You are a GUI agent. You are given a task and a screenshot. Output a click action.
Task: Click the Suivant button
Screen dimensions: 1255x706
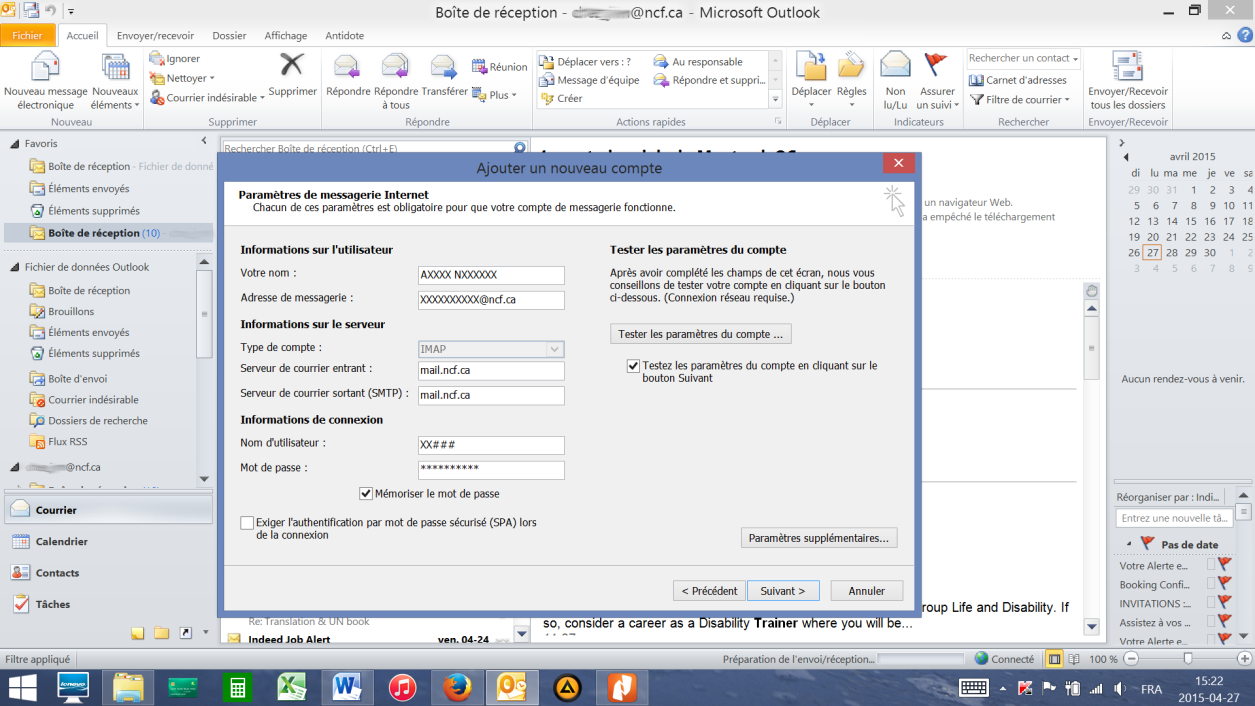[x=783, y=591]
